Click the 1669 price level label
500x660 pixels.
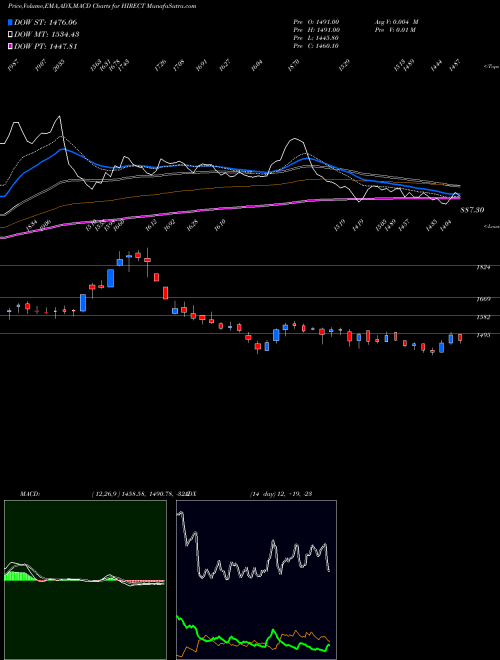click(x=483, y=299)
